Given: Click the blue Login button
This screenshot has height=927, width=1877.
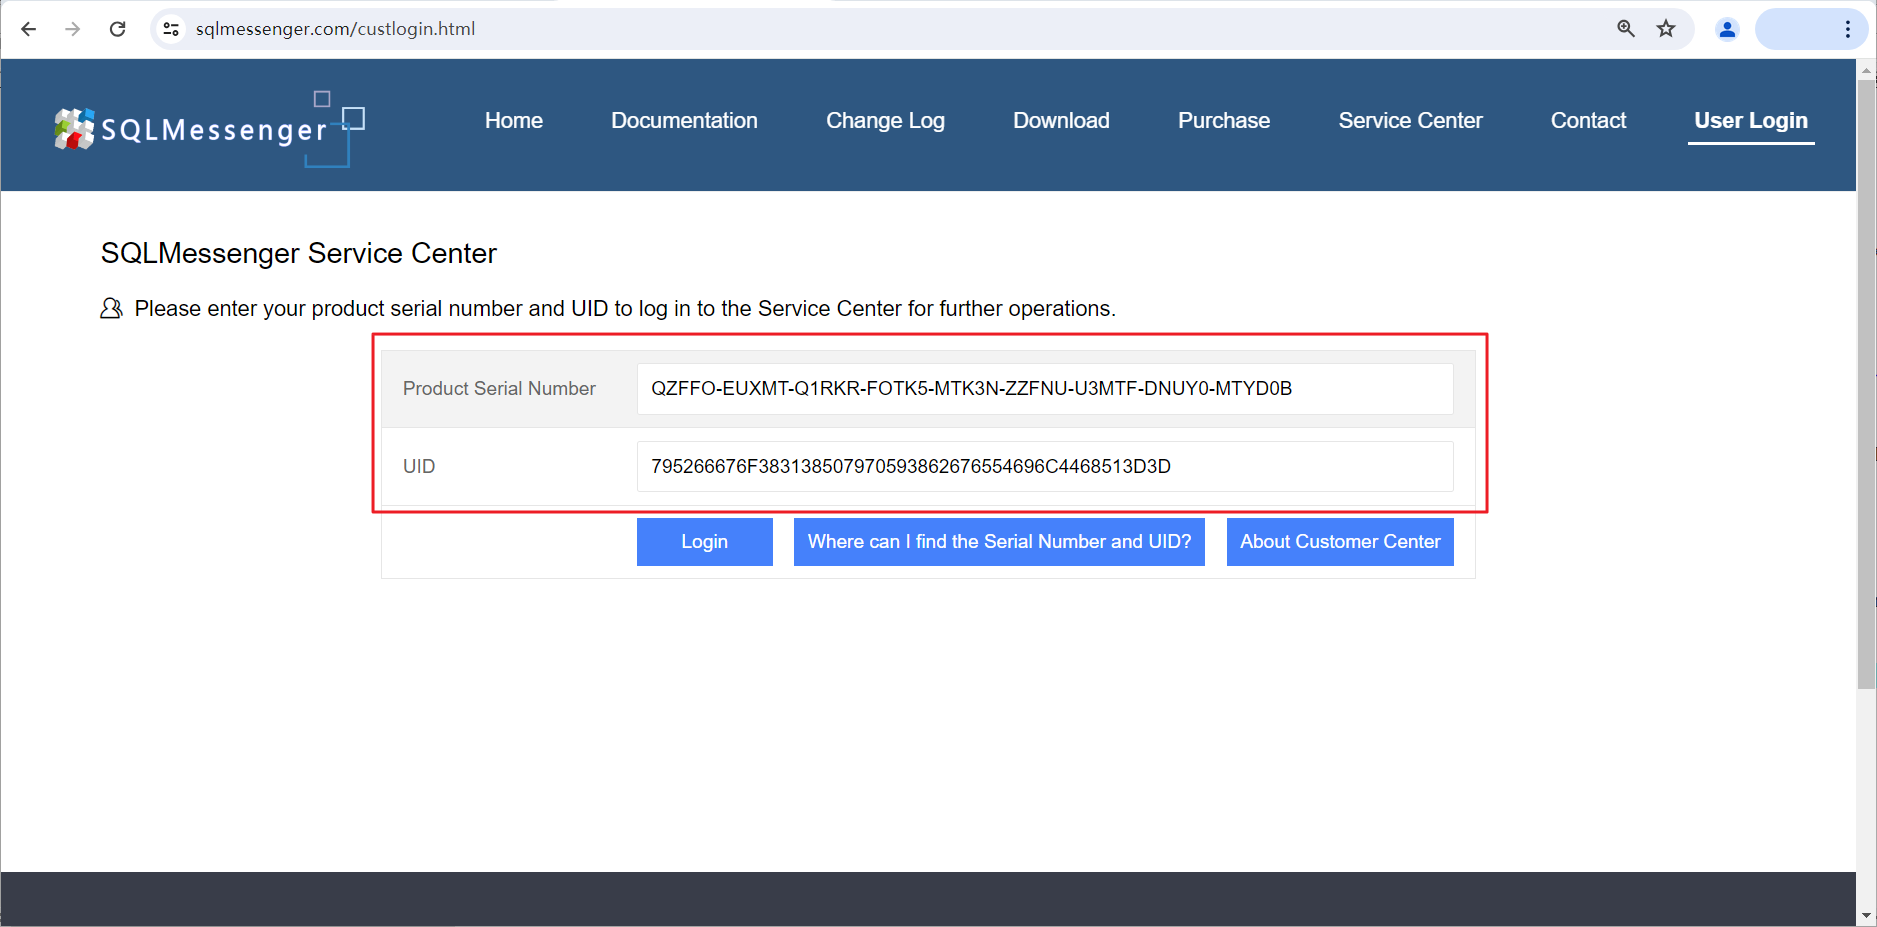Looking at the screenshot, I should pyautogui.click(x=705, y=541).
